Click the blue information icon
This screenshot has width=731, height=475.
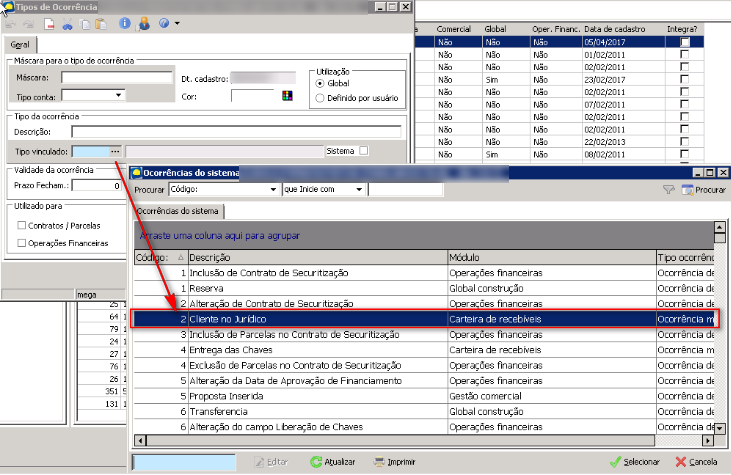(x=124, y=23)
